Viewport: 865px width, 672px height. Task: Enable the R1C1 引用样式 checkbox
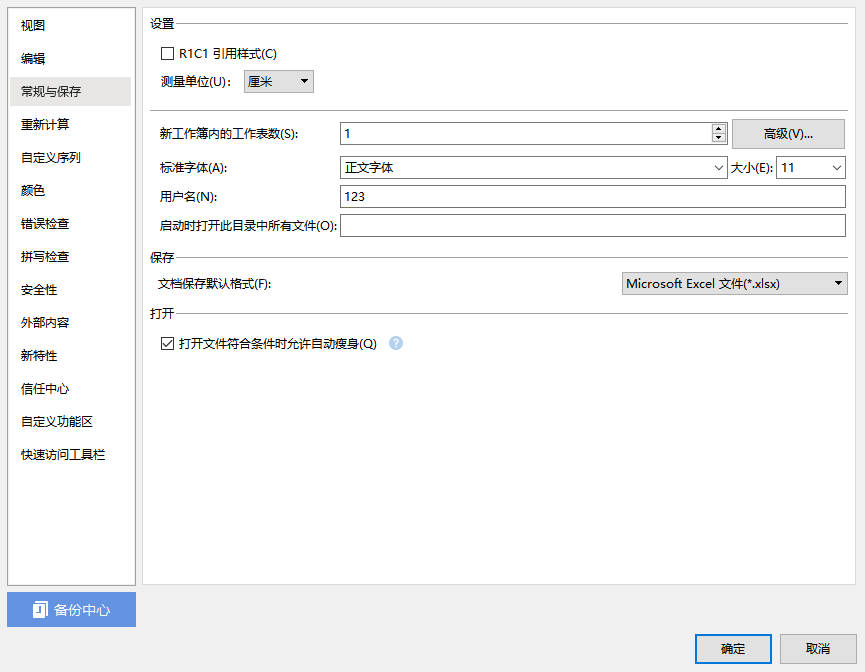click(x=168, y=53)
